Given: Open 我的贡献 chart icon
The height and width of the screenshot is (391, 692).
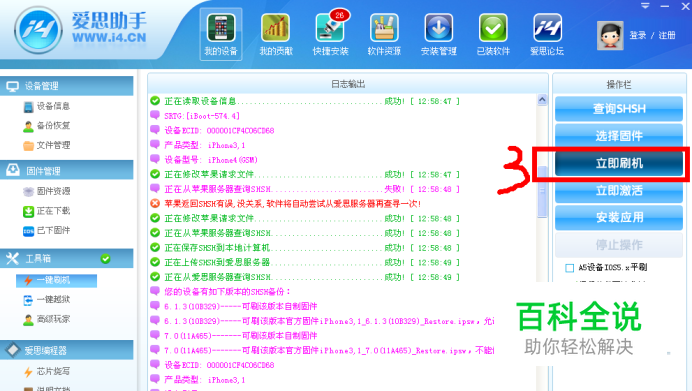Looking at the screenshot, I should pyautogui.click(x=275, y=34).
